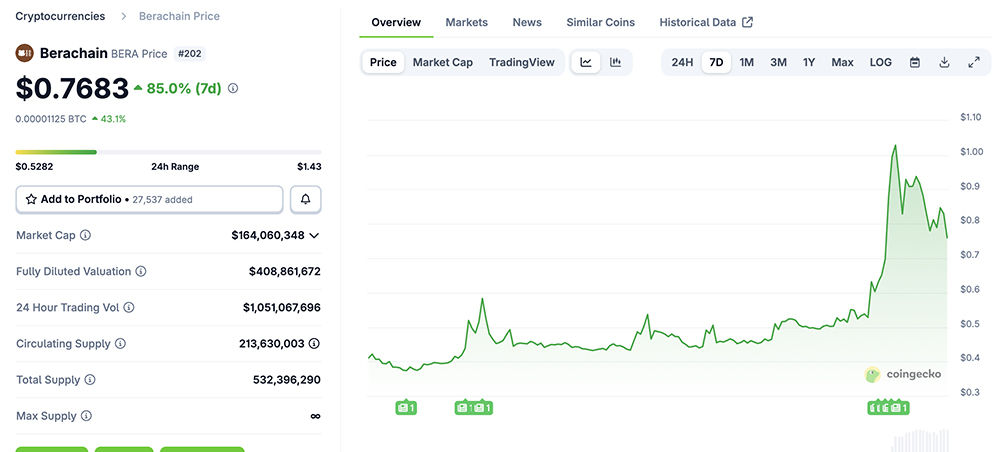
Task: Click Add to Portfolio button
Action: point(149,200)
